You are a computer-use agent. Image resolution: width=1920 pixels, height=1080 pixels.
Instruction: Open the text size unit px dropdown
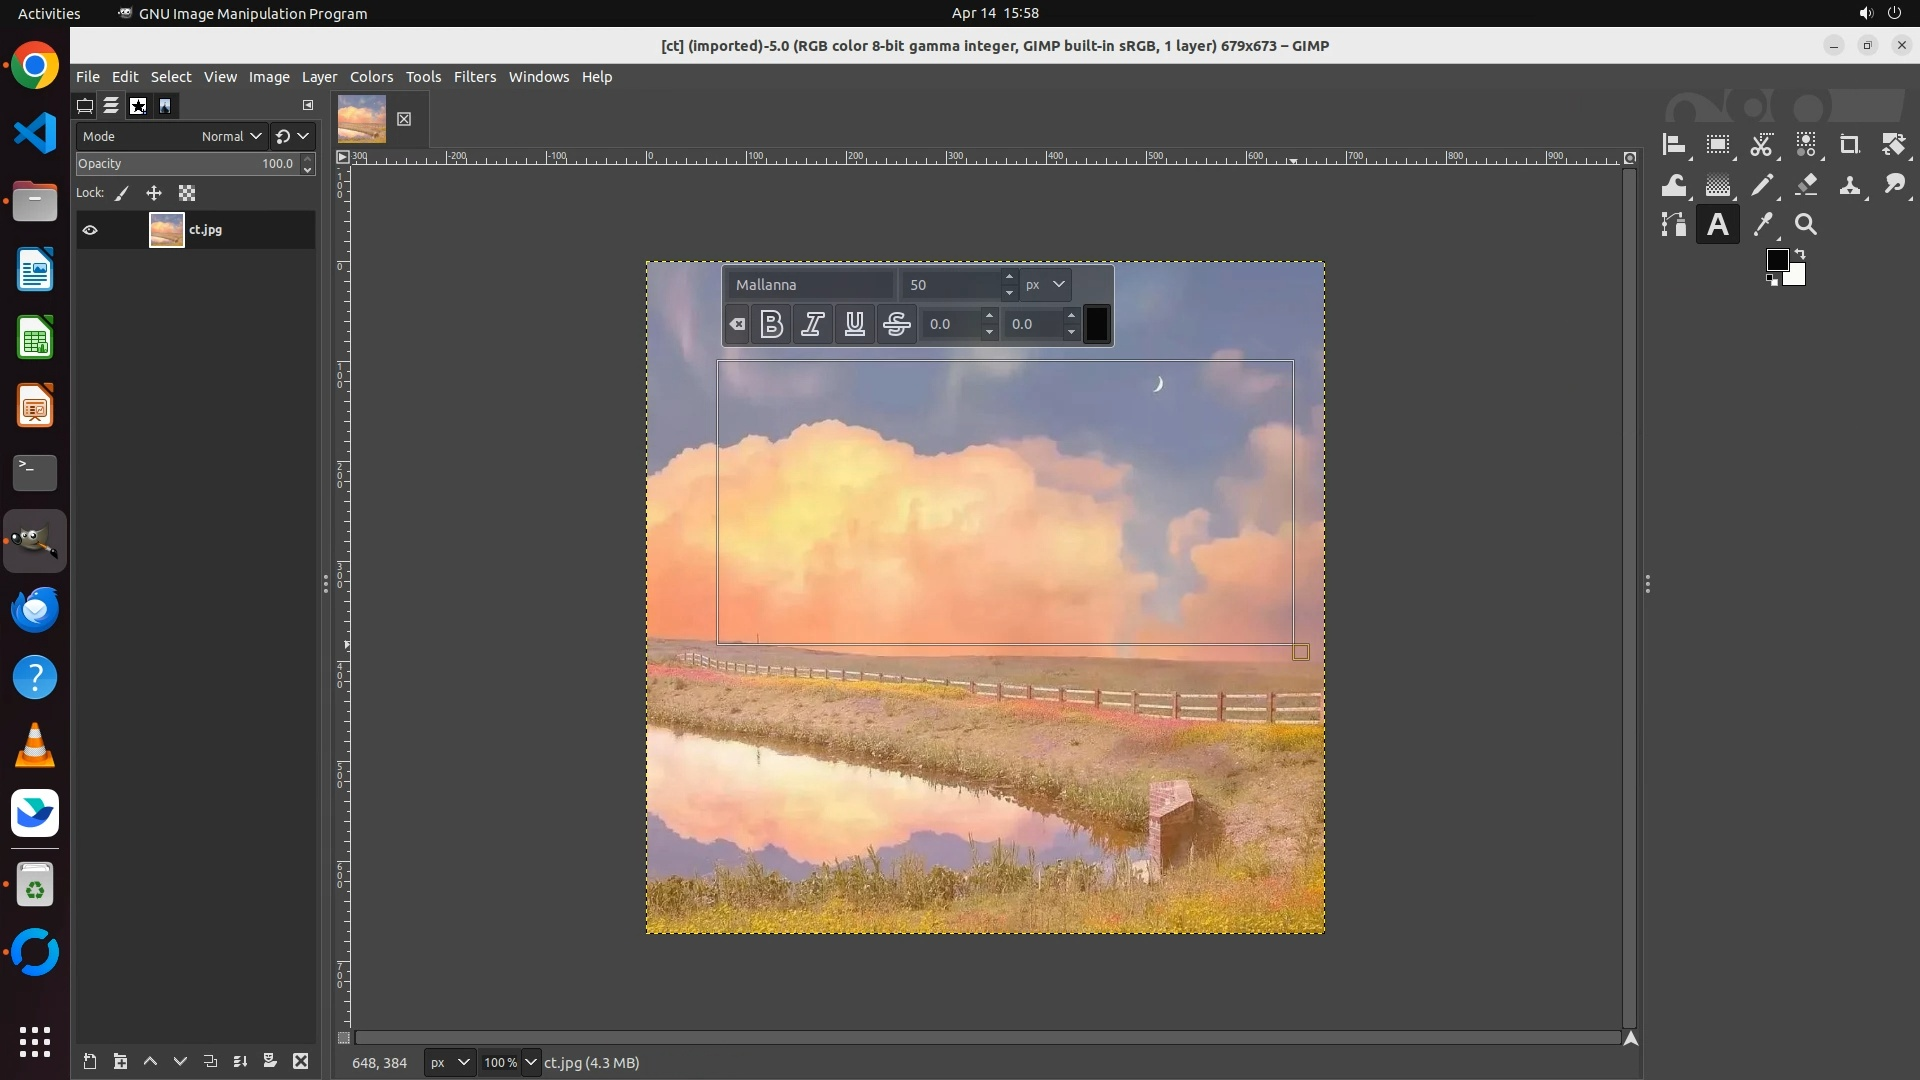[x=1045, y=285]
